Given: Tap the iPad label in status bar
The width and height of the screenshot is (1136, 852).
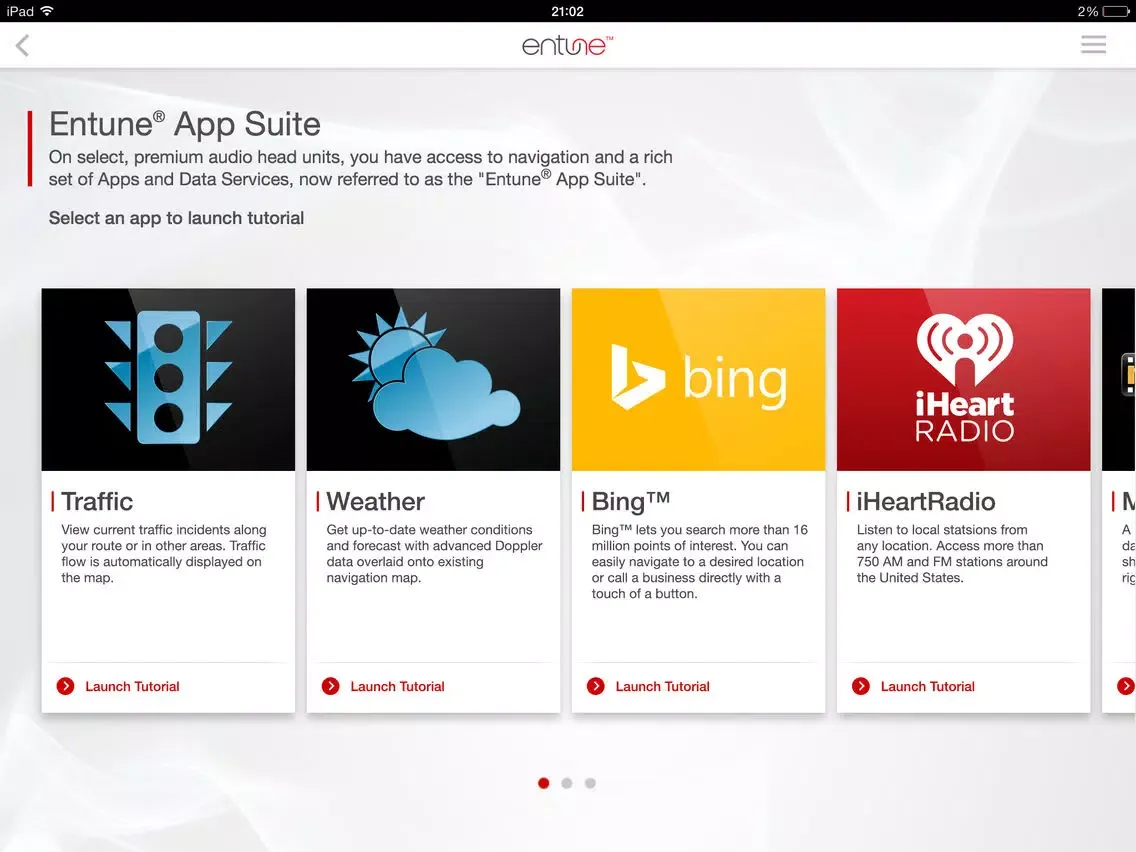Looking at the screenshot, I should tap(20, 11).
